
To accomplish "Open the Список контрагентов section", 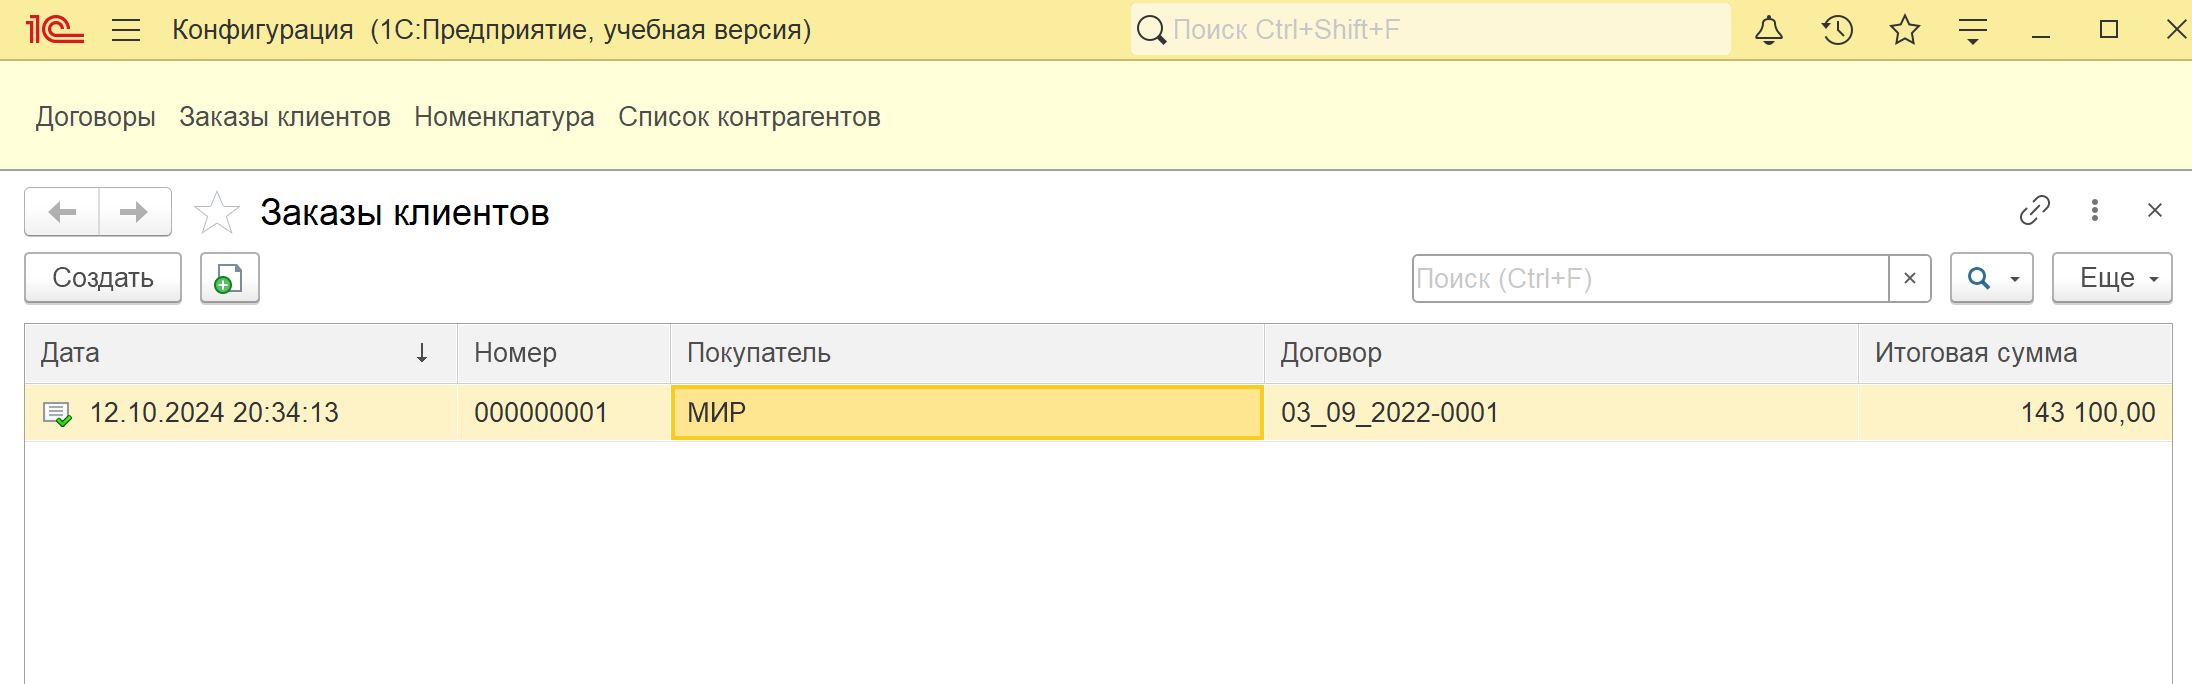I will pyautogui.click(x=749, y=117).
